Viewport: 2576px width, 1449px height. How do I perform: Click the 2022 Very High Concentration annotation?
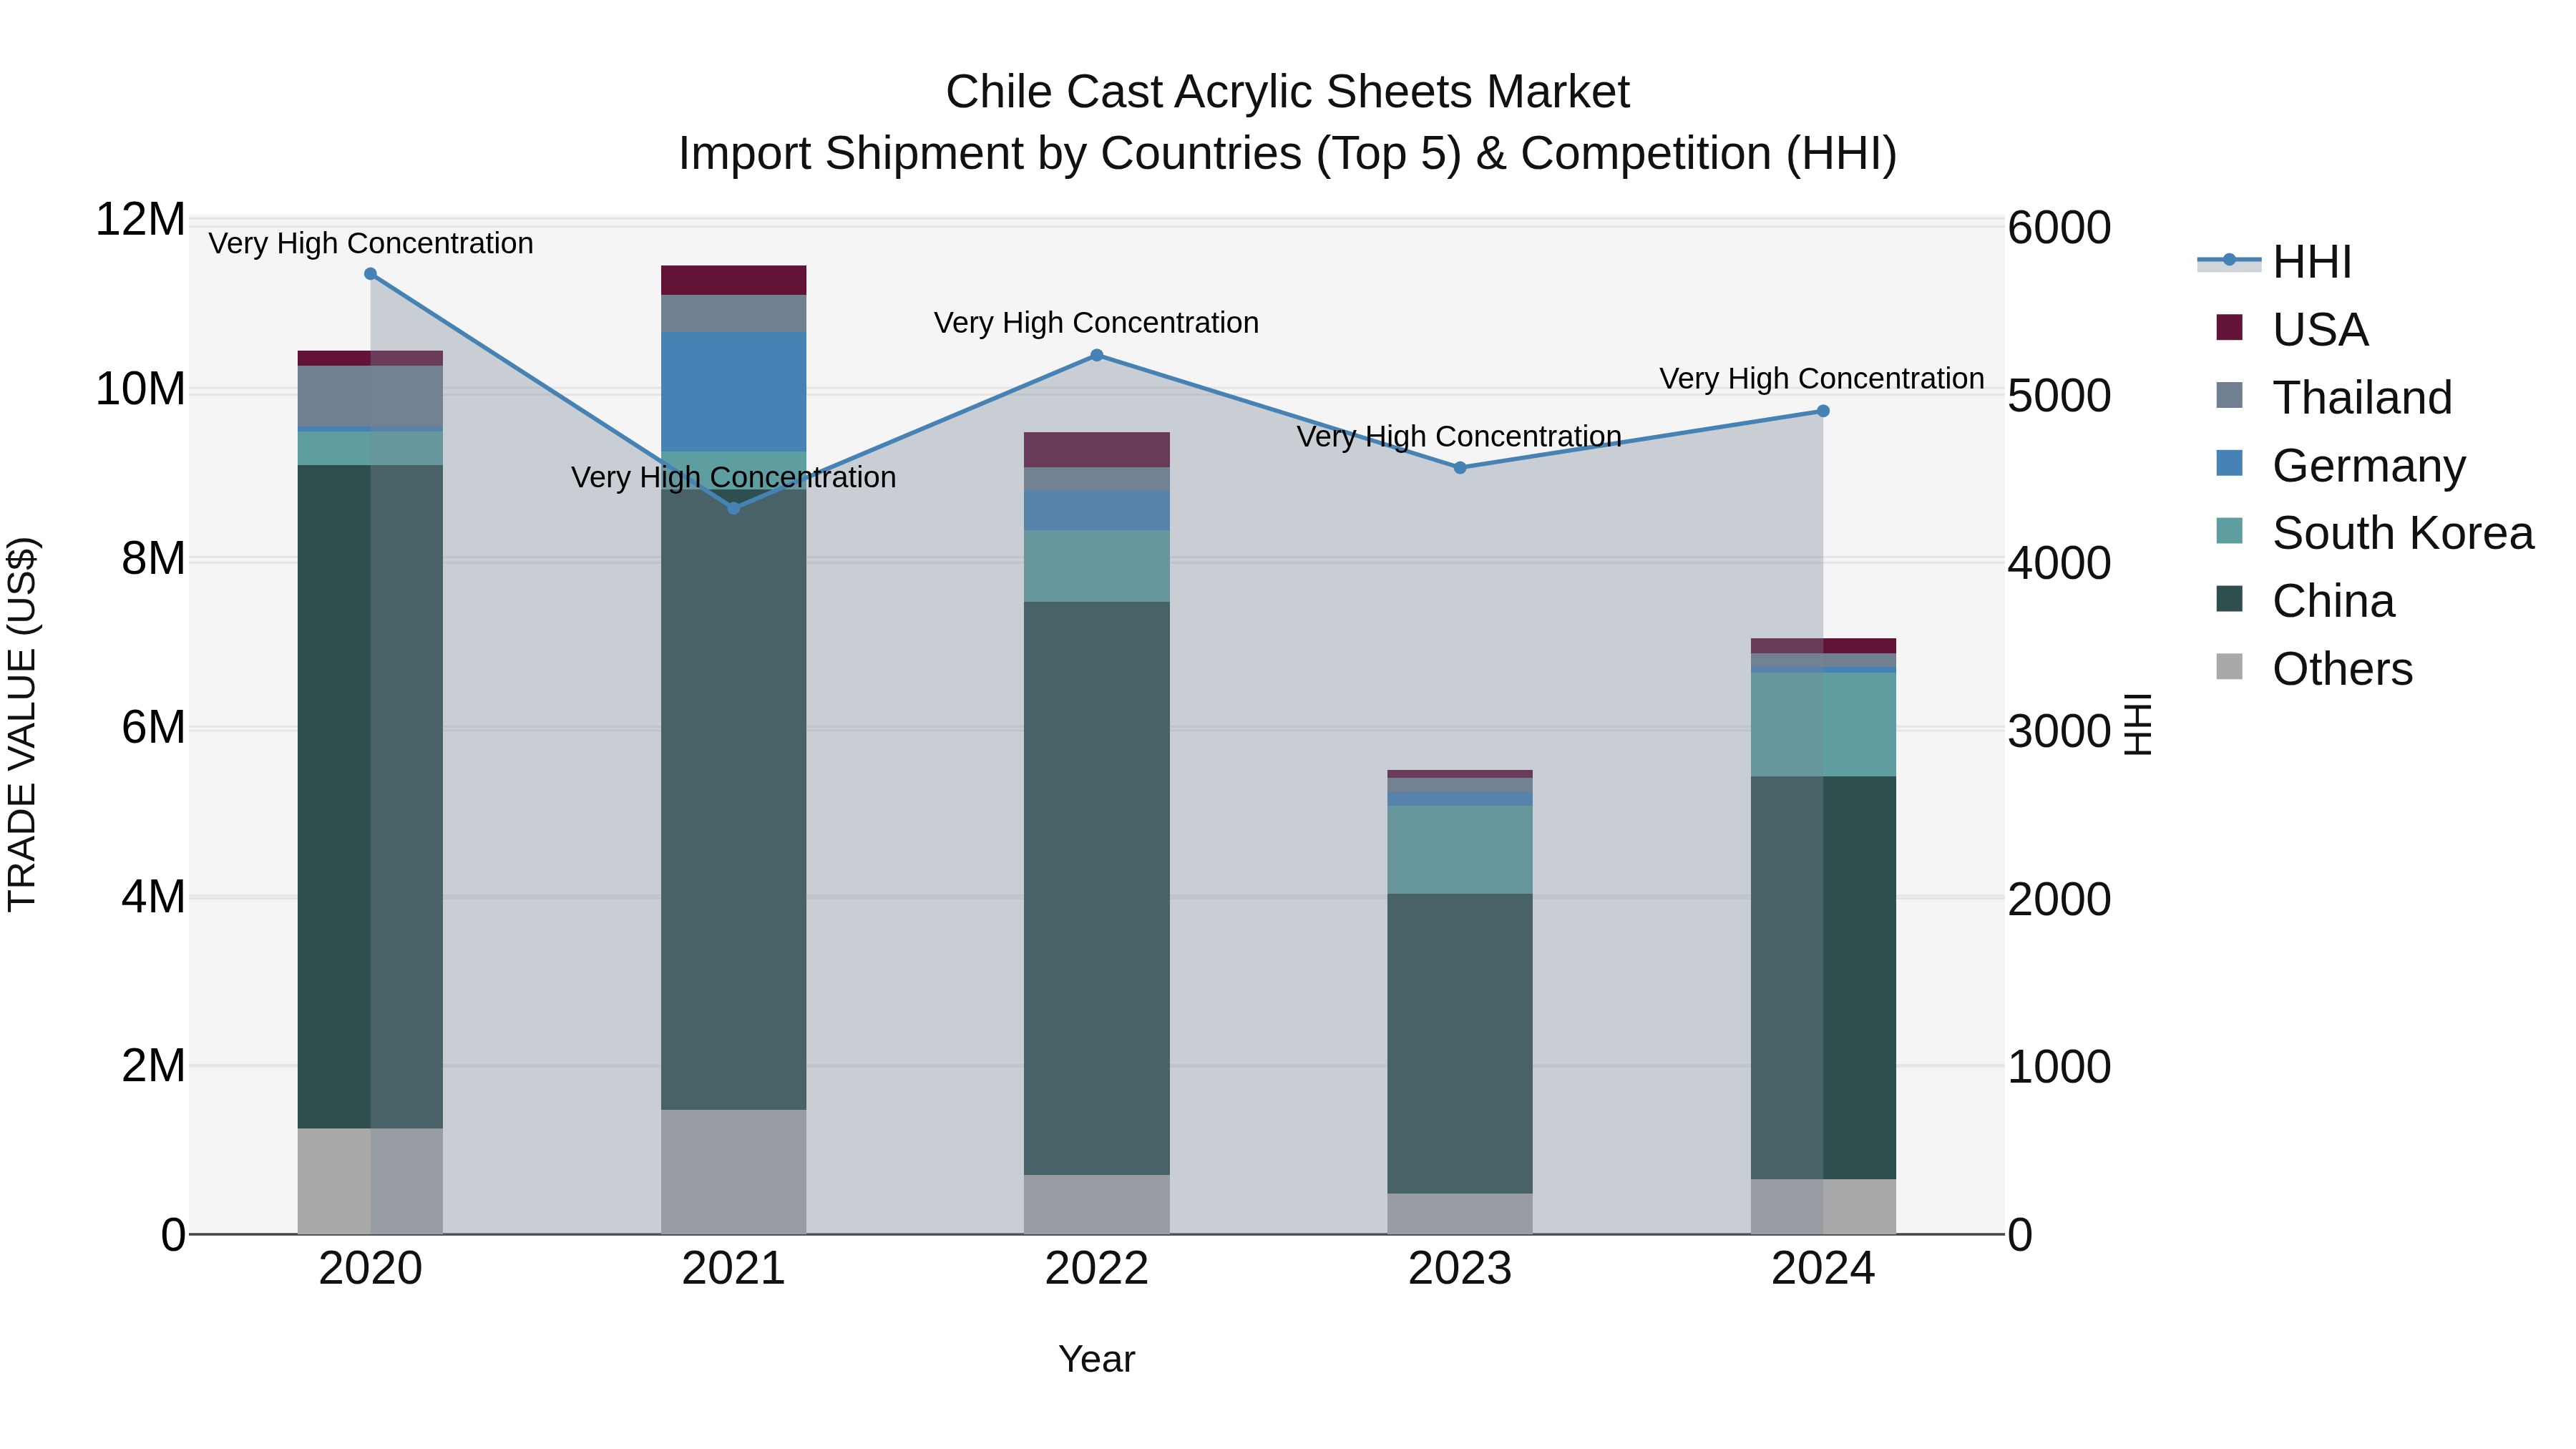[x=1097, y=323]
